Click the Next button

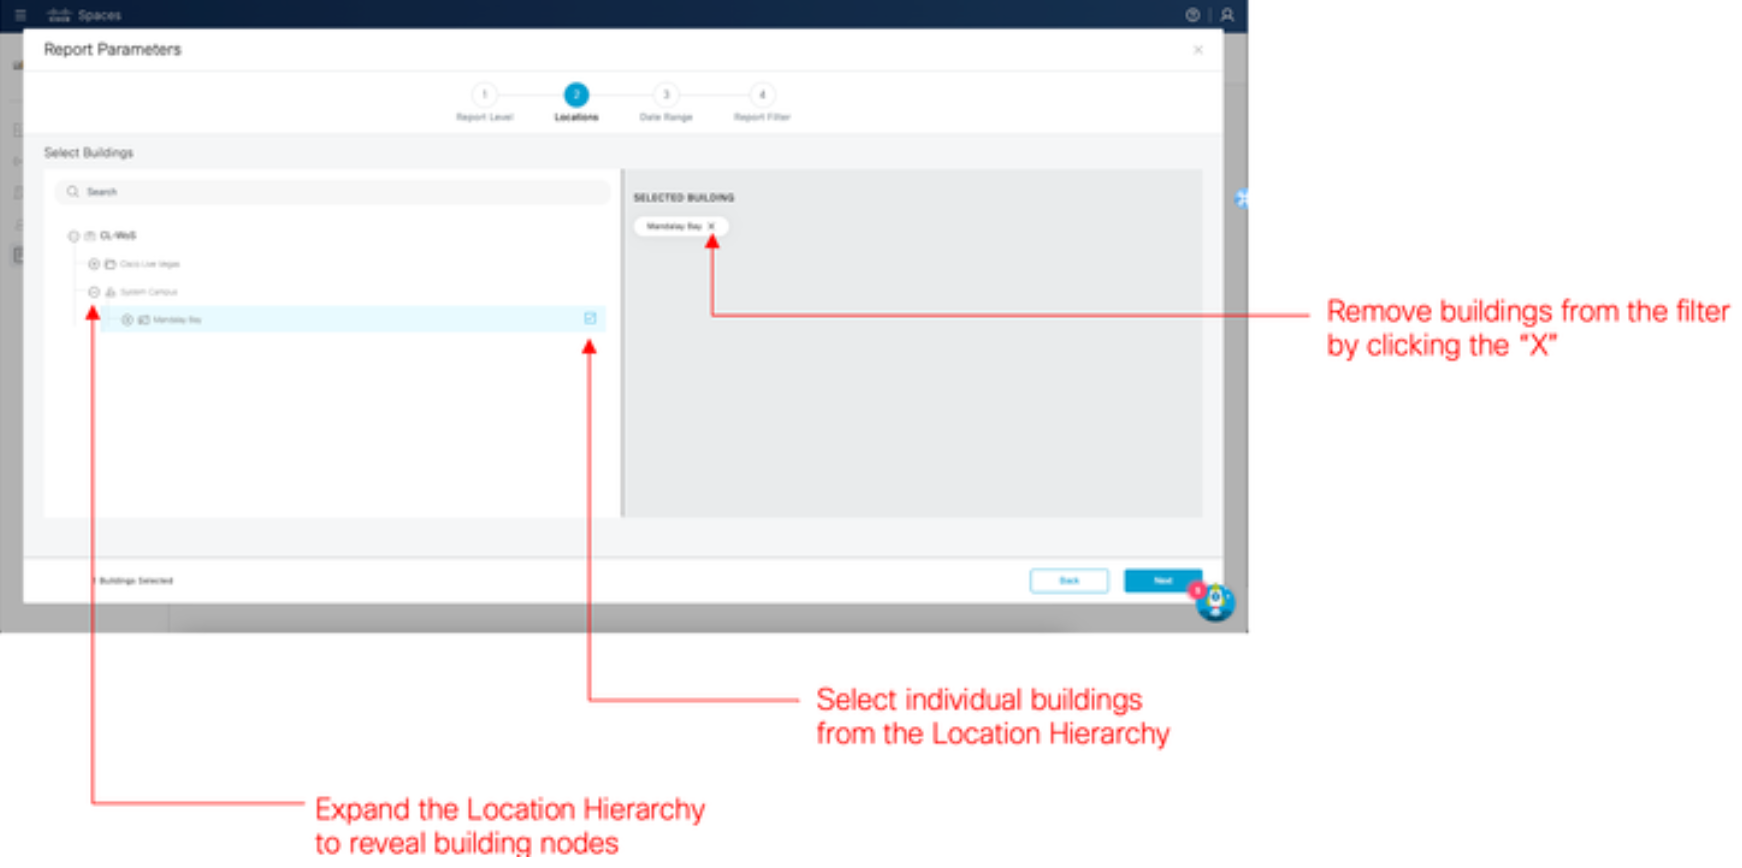pyautogui.click(x=1162, y=581)
